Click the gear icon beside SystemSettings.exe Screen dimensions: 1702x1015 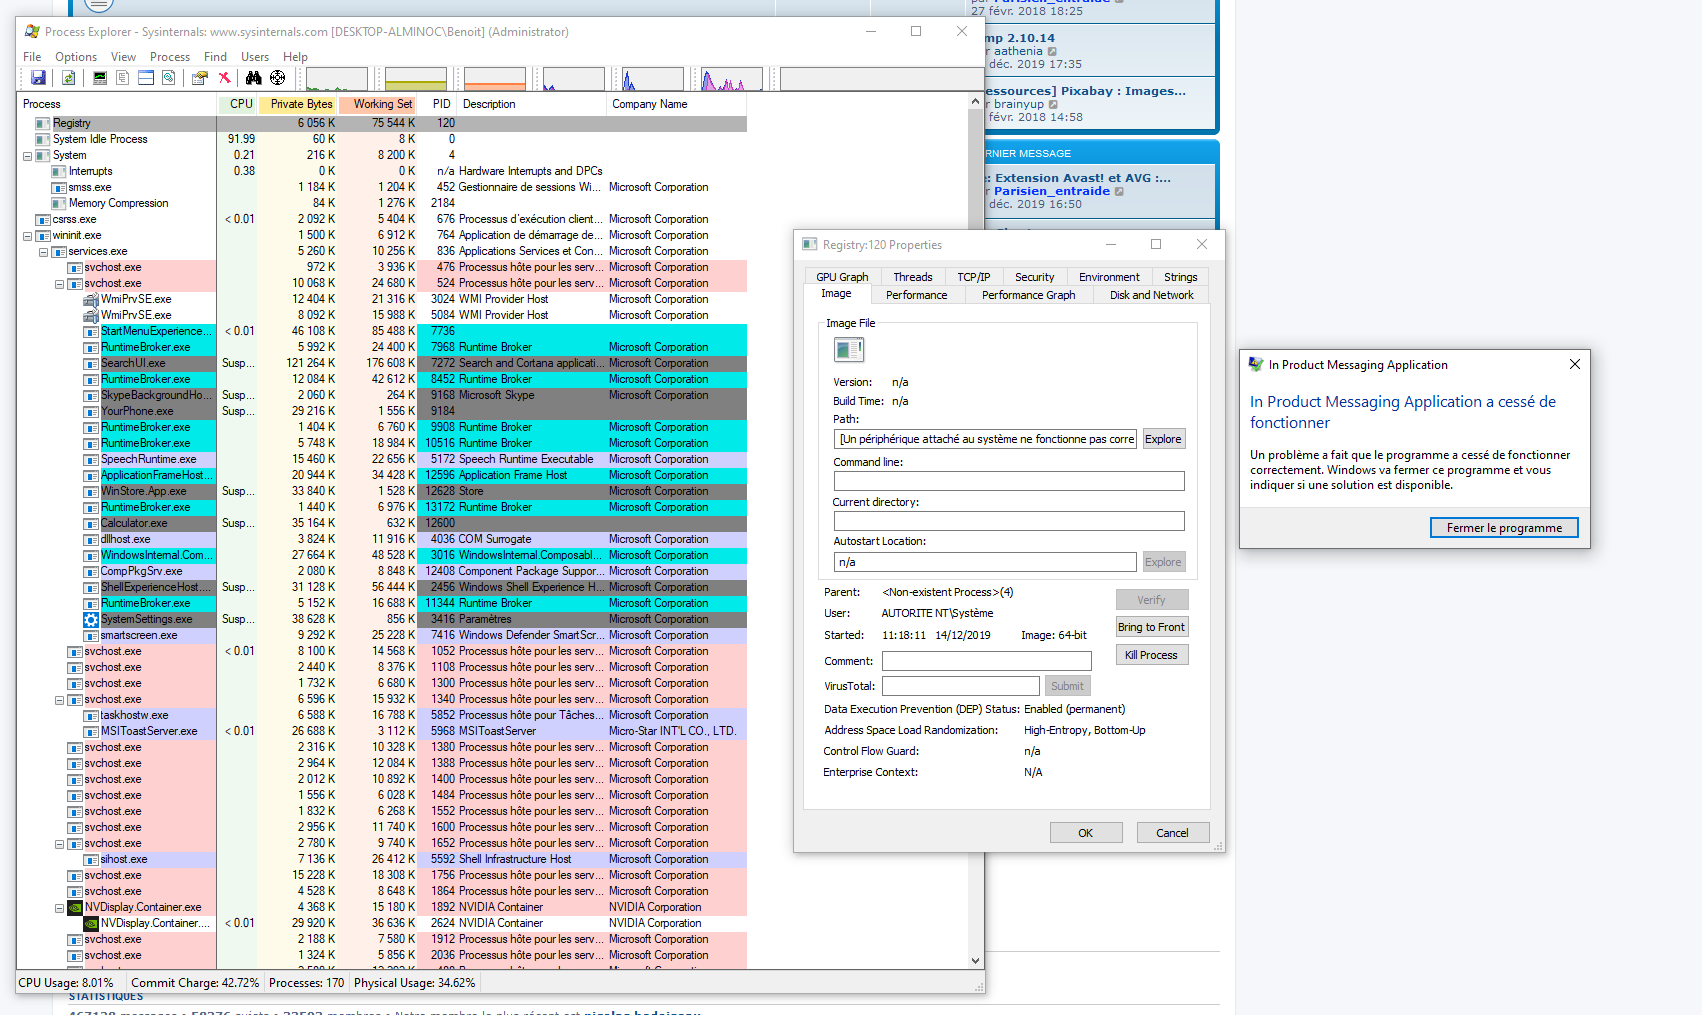point(91,619)
